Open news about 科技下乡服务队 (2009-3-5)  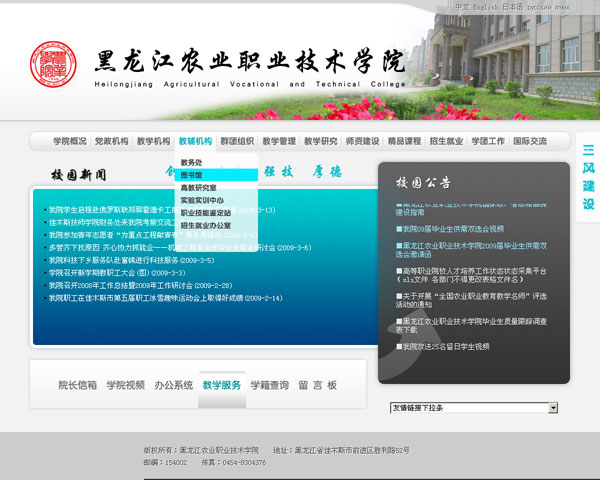pos(131,260)
